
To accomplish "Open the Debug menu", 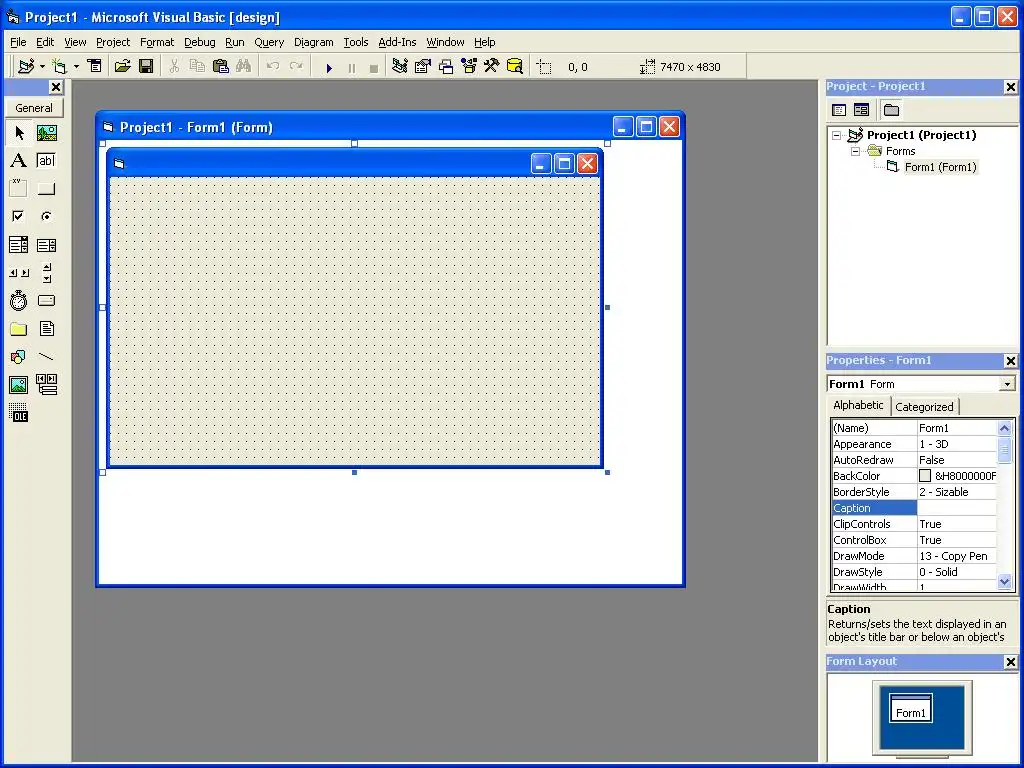I will coord(199,42).
